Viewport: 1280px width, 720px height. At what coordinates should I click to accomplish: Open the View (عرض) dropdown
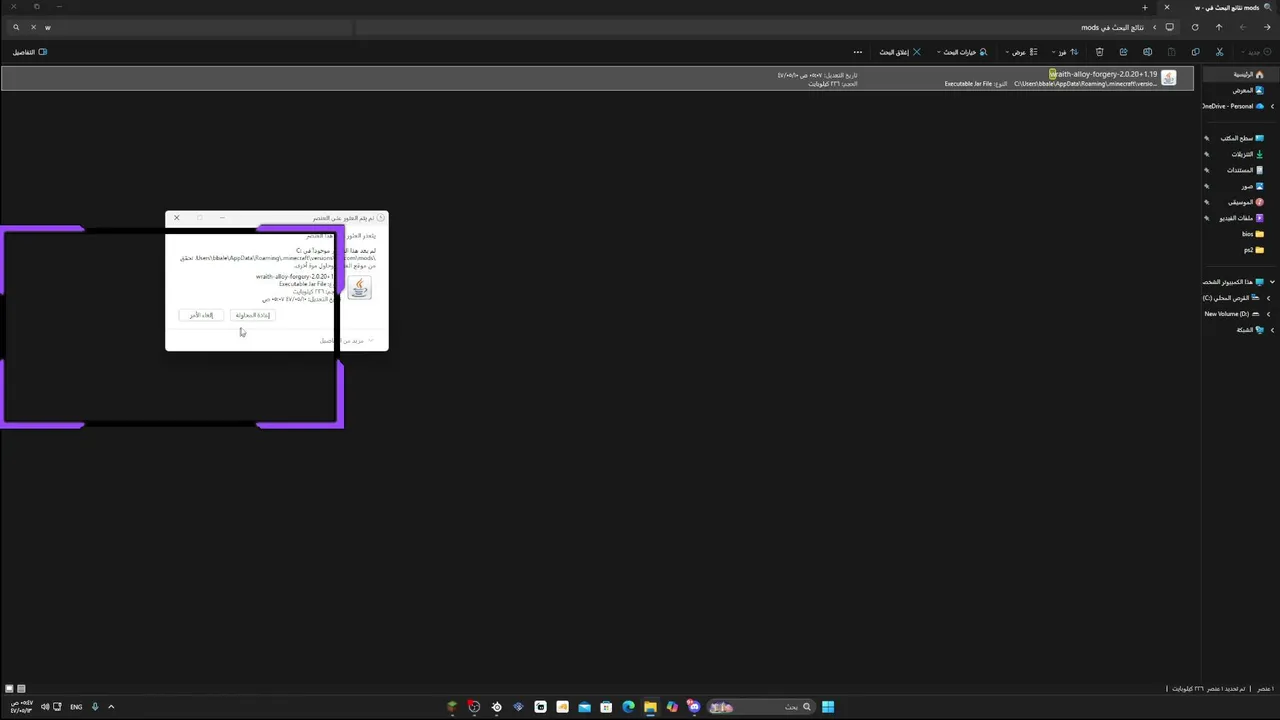click(x=1021, y=52)
